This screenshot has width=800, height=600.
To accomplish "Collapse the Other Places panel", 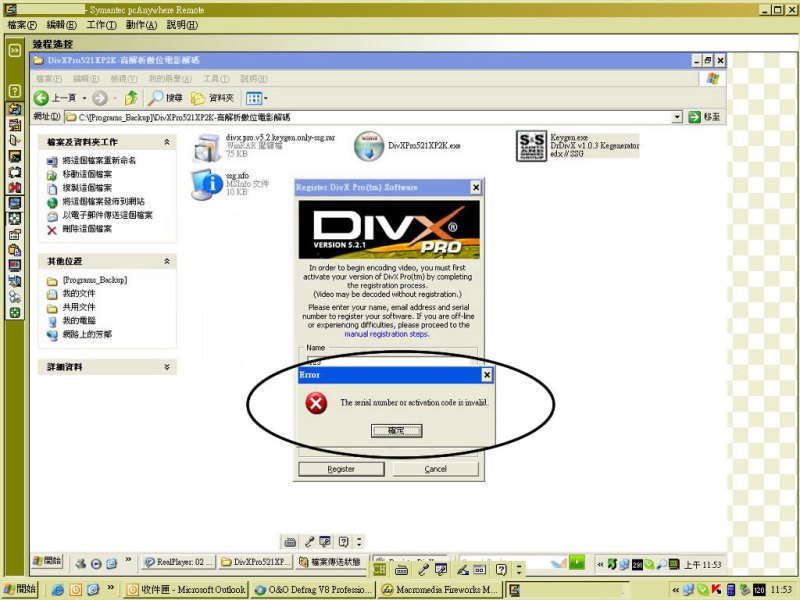I will [x=166, y=261].
